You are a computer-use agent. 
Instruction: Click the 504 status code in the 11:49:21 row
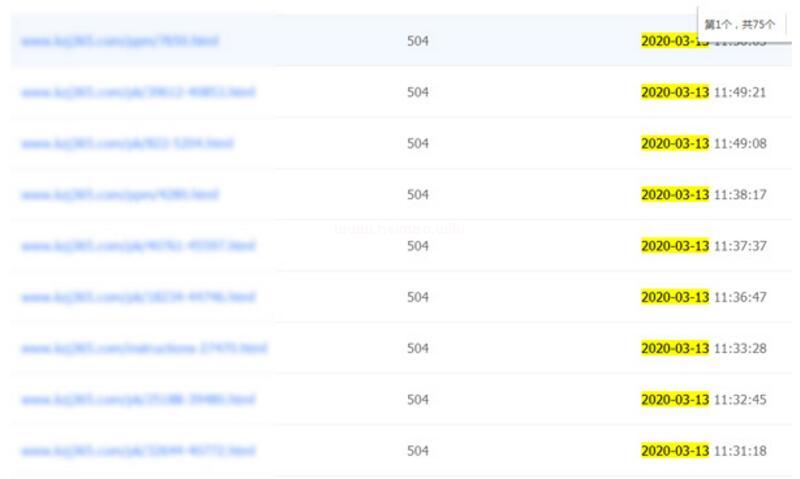pyautogui.click(x=417, y=92)
